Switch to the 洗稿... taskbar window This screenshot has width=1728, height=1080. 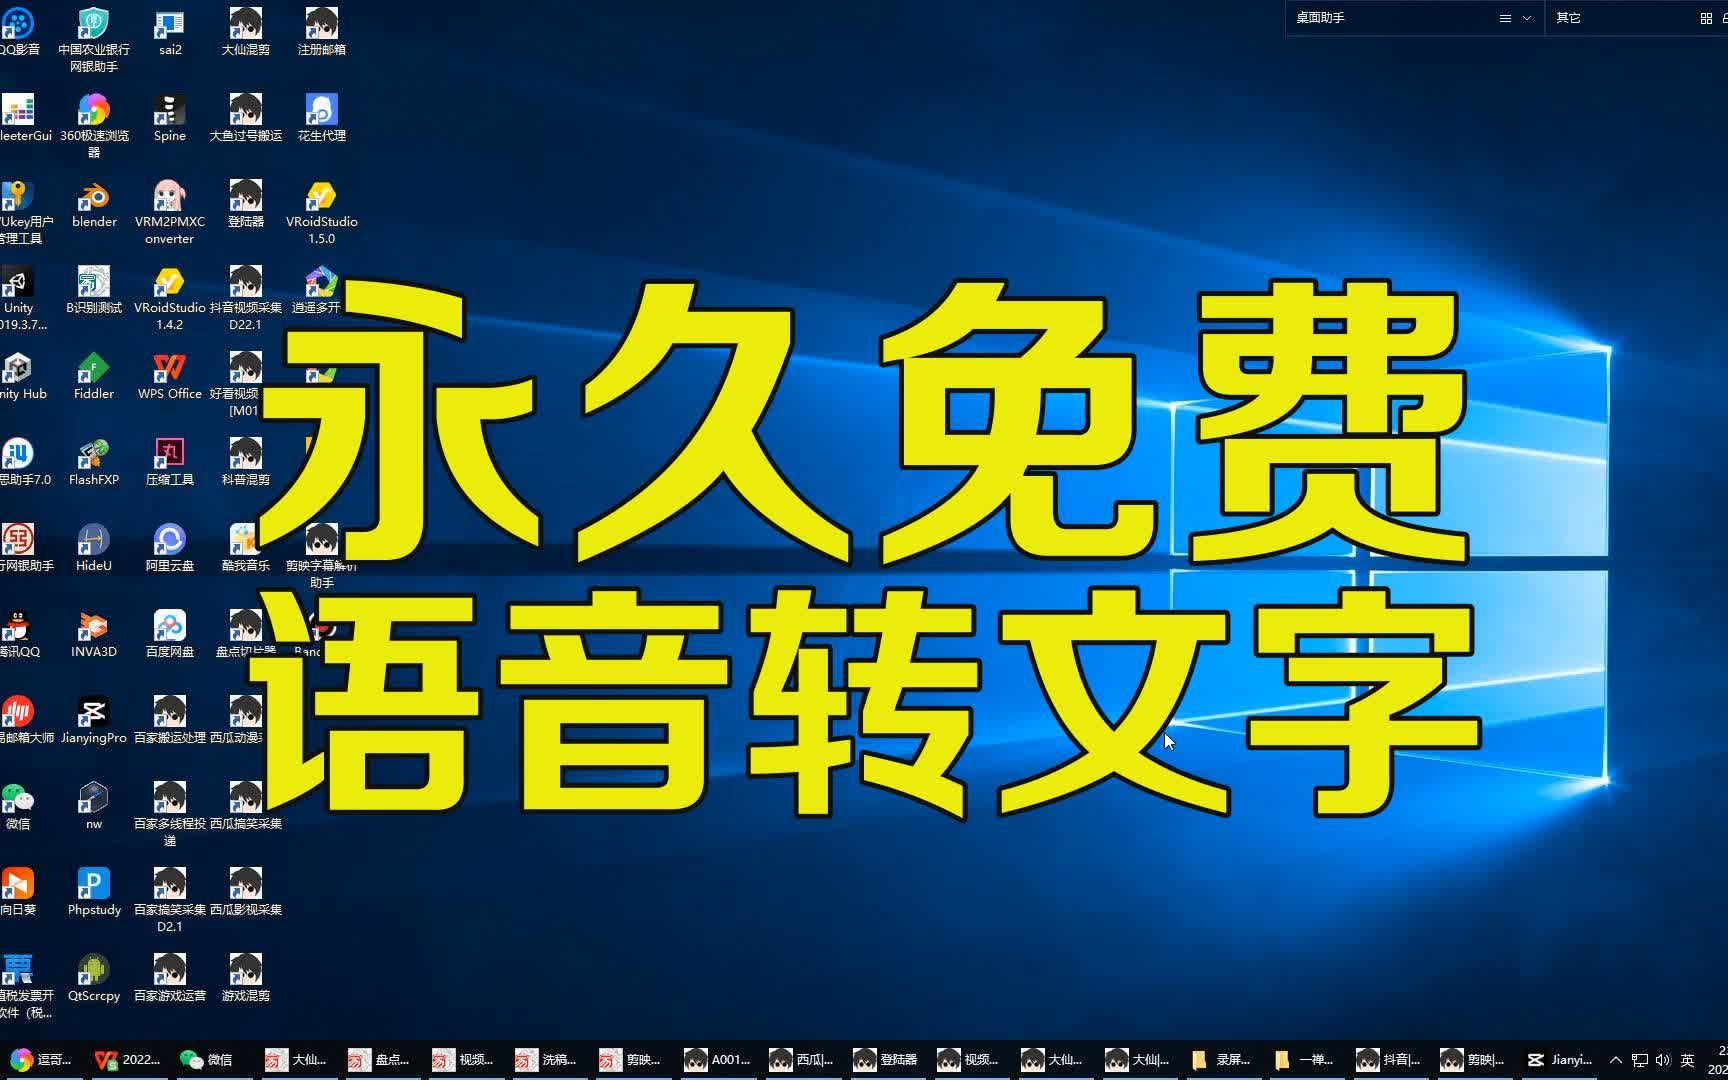pyautogui.click(x=546, y=1060)
